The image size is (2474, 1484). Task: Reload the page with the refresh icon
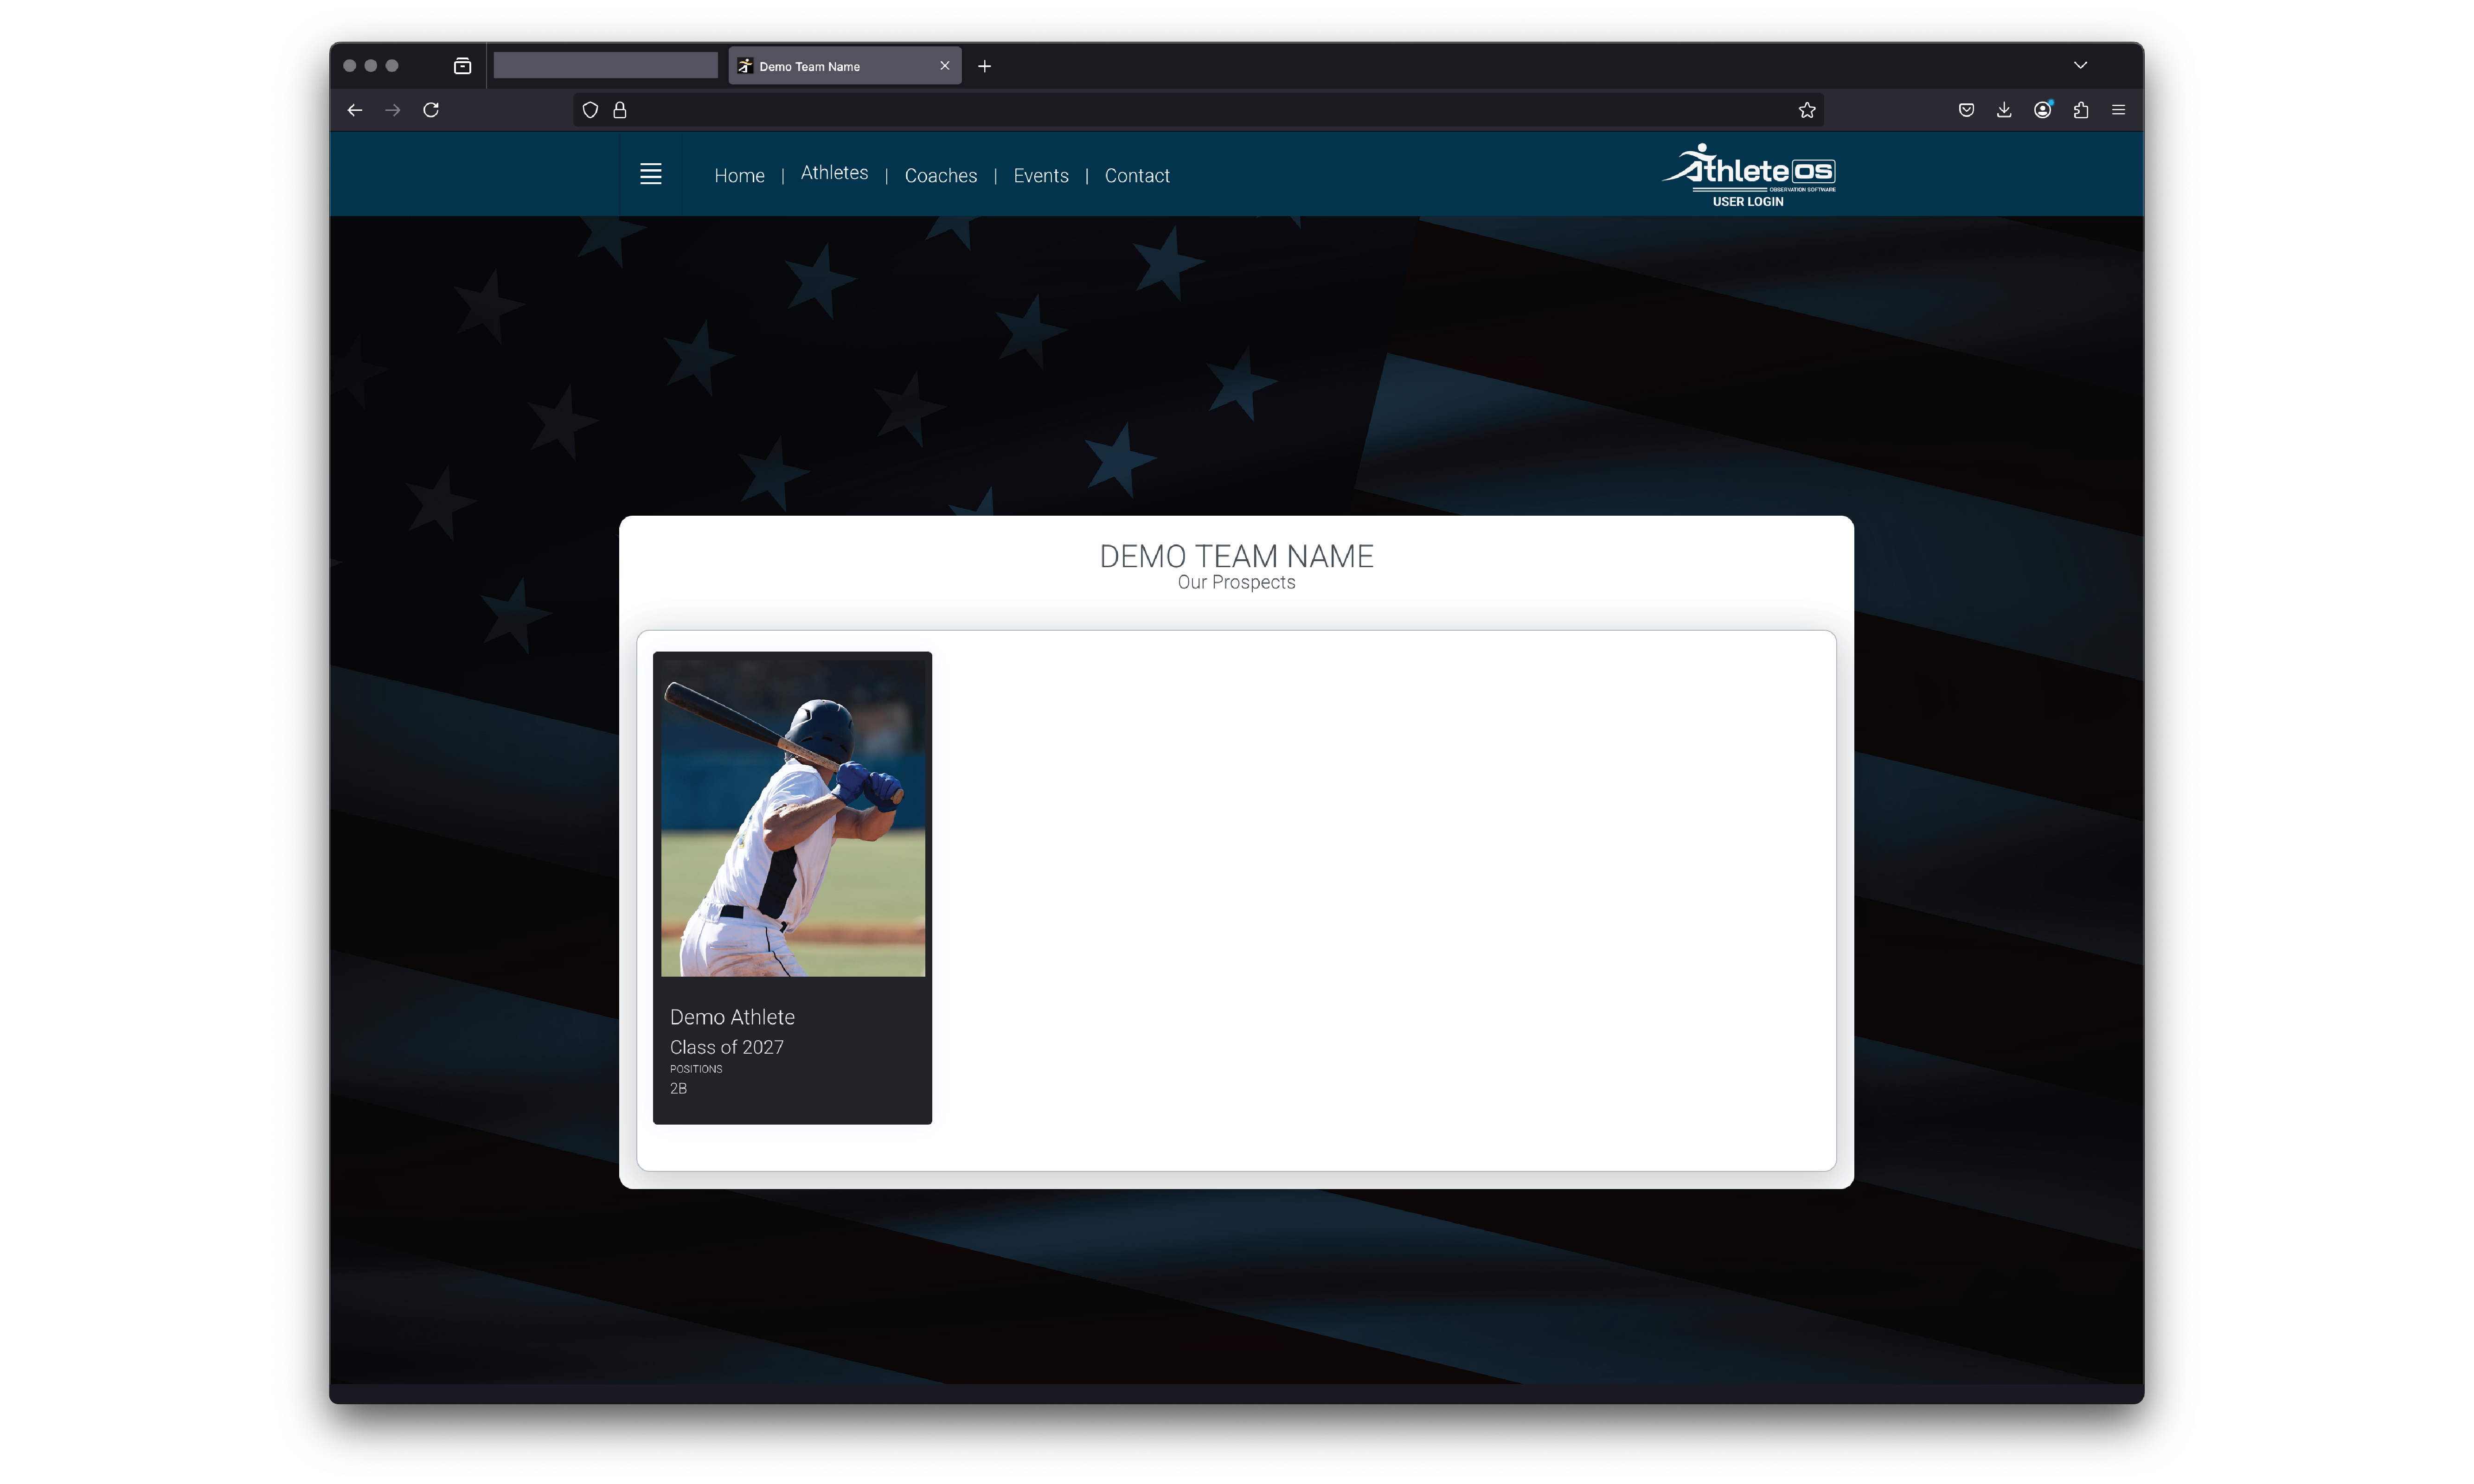431,110
